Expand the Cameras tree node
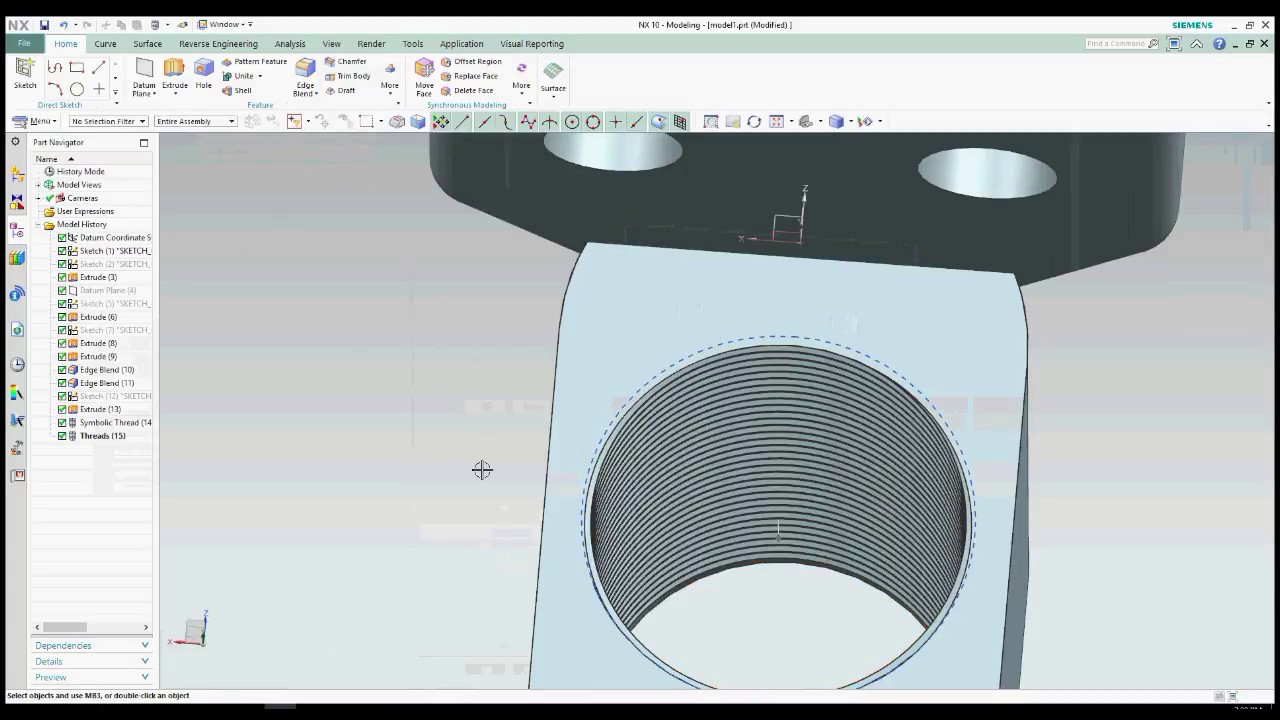The width and height of the screenshot is (1280, 720). [x=38, y=198]
